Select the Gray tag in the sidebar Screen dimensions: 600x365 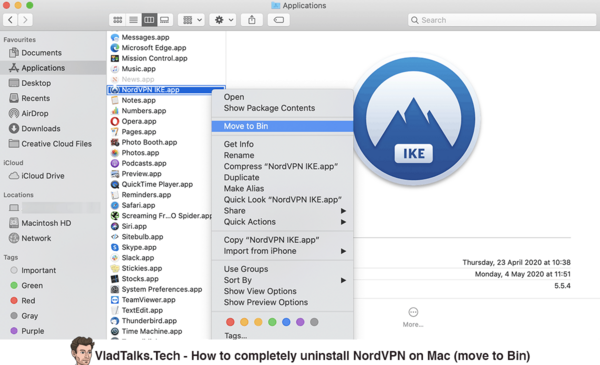pyautogui.click(x=24, y=316)
